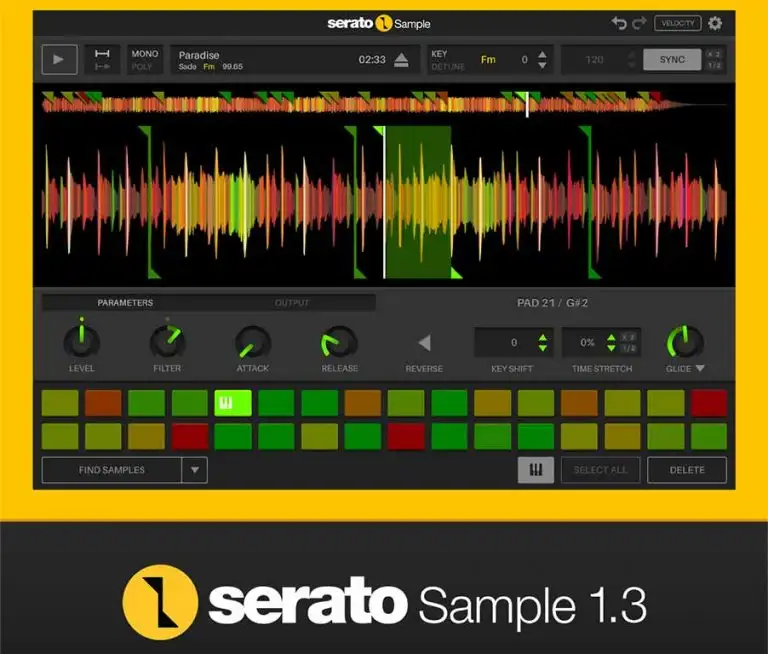Toggle the REVERSE arrow
The image size is (768, 654).
click(425, 342)
